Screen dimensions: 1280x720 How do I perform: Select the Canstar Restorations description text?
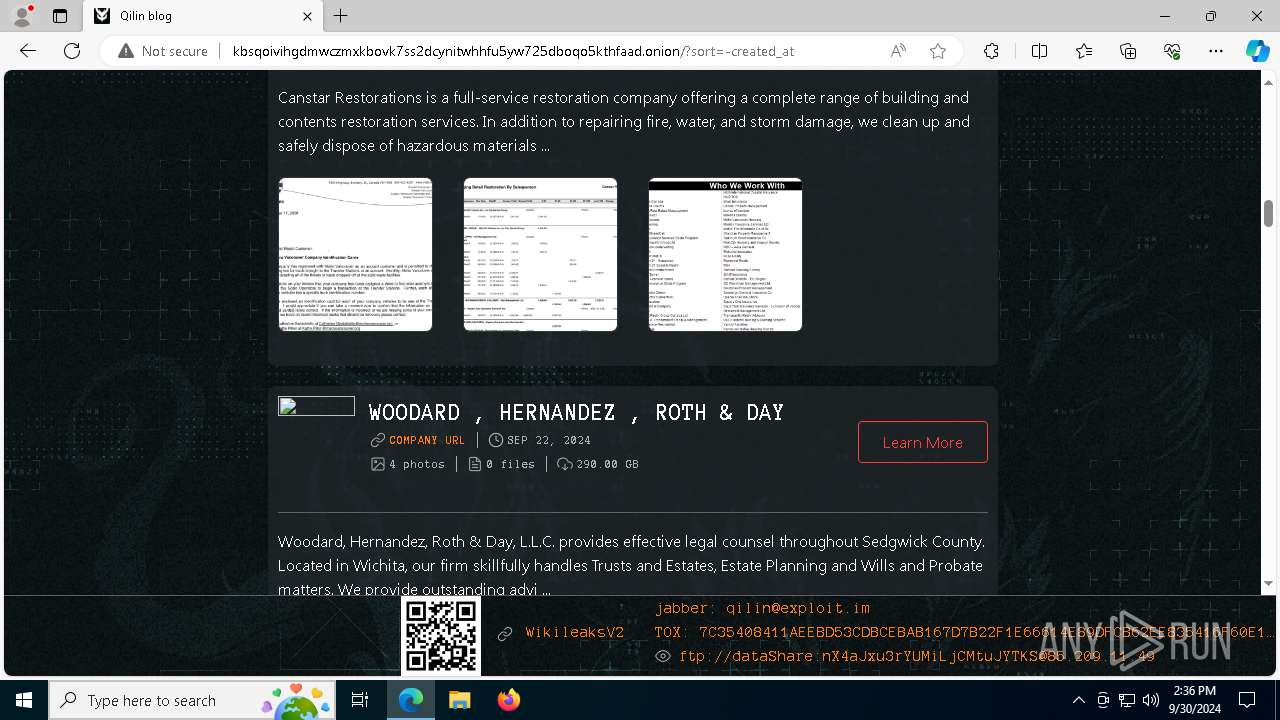pyautogui.click(x=624, y=122)
